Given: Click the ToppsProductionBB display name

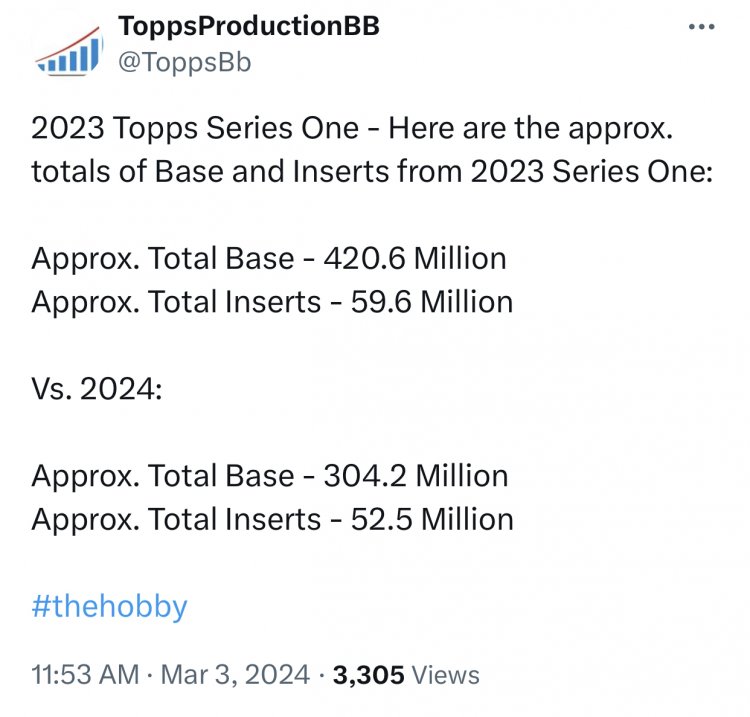Looking at the screenshot, I should tap(249, 26).
